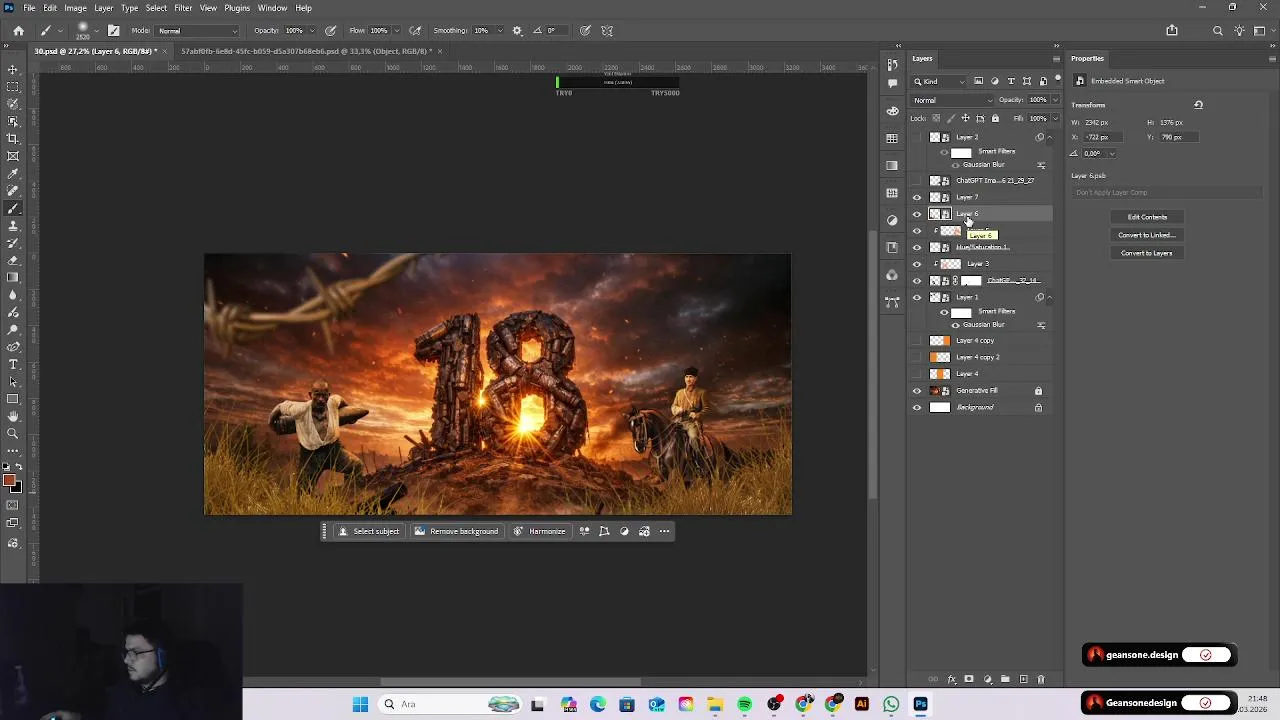
Task: Show the Layer 2 layer
Action: 917,137
